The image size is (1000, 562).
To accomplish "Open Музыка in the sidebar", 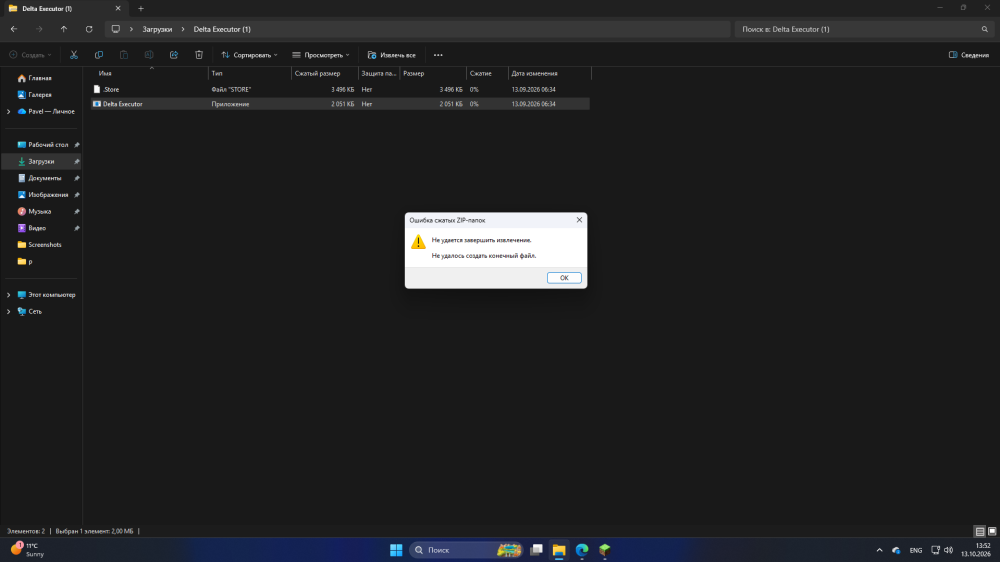I will click(x=40, y=211).
